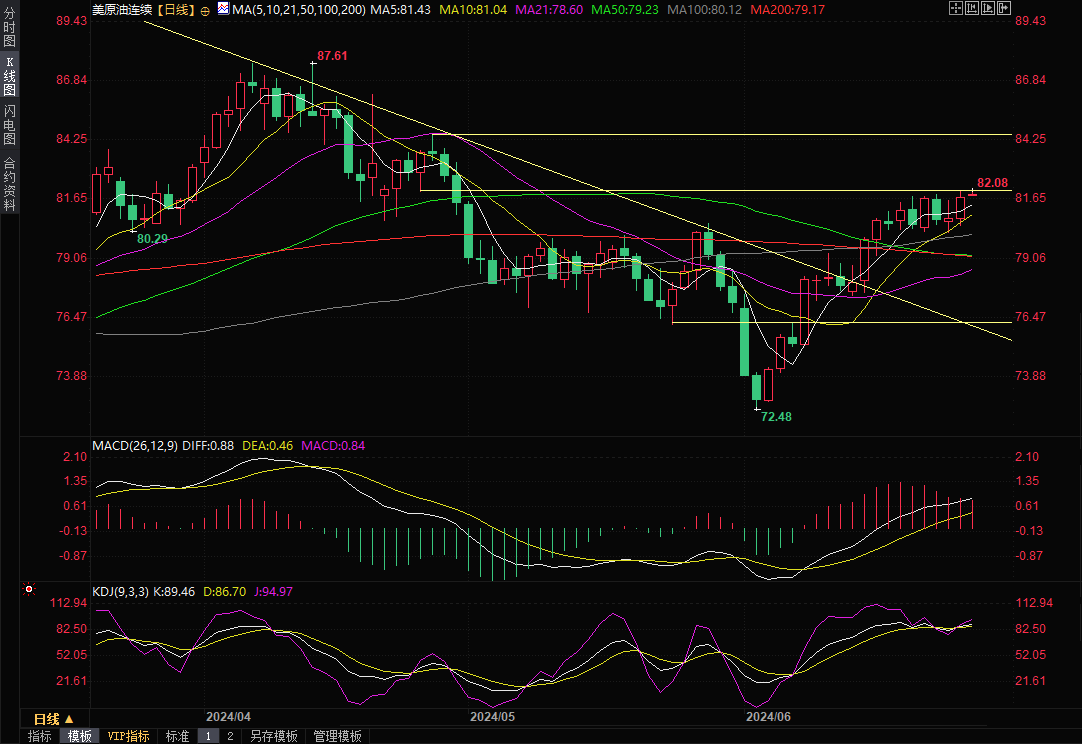Viewport: 1082px width, 744px height.
Task: Select the 模板 tab at bottom
Action: pos(80,736)
